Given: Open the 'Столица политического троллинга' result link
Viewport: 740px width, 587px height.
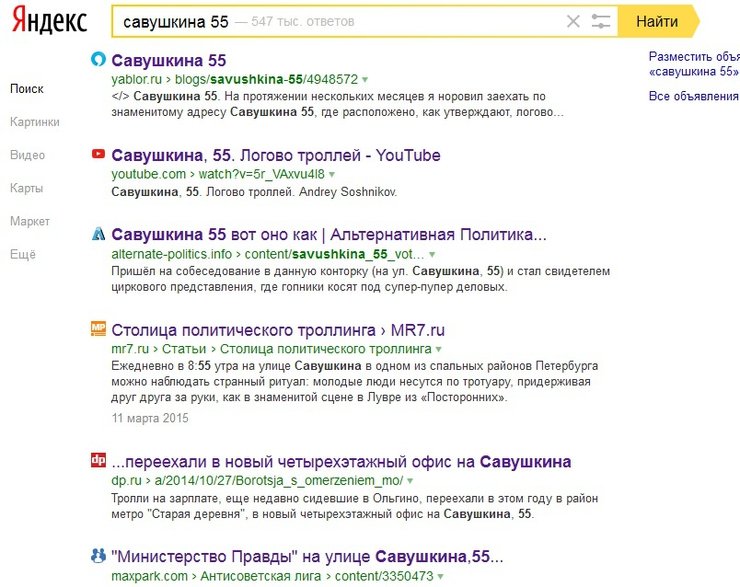Looking at the screenshot, I should (x=278, y=329).
